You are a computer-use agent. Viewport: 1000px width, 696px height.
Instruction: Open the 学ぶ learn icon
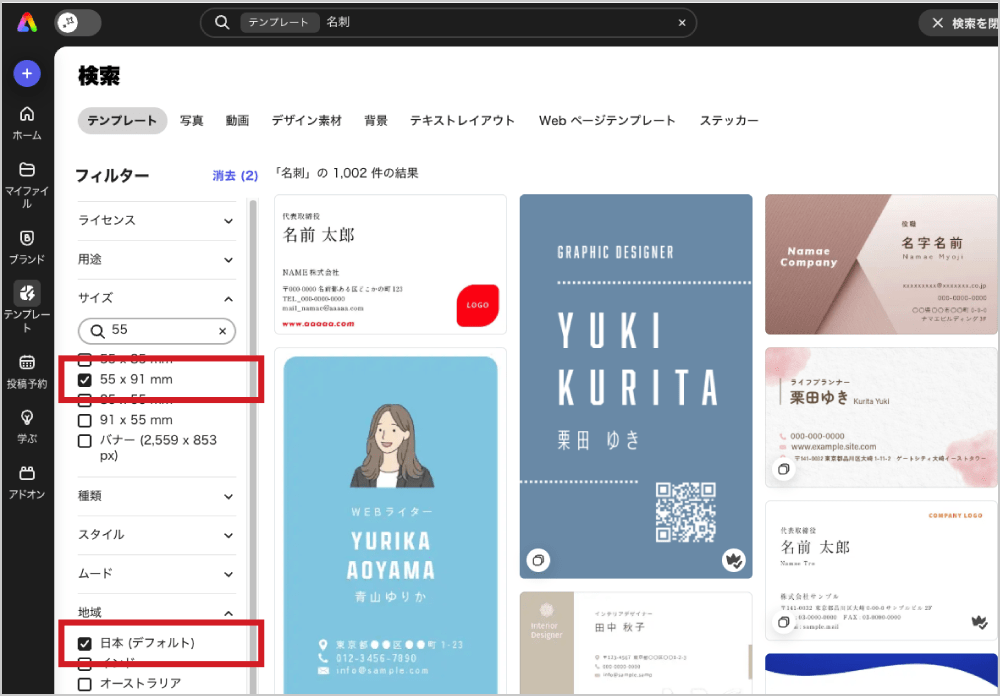click(27, 418)
